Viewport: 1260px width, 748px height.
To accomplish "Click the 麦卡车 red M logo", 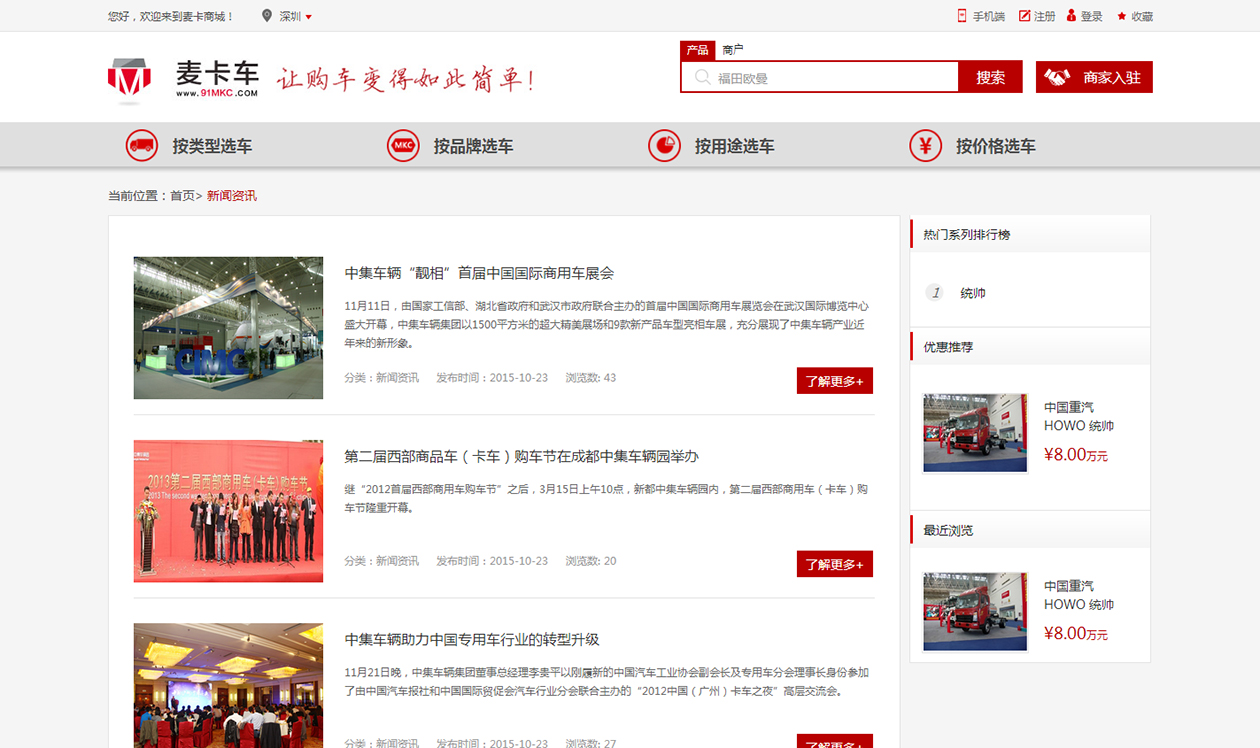I will 129,80.
